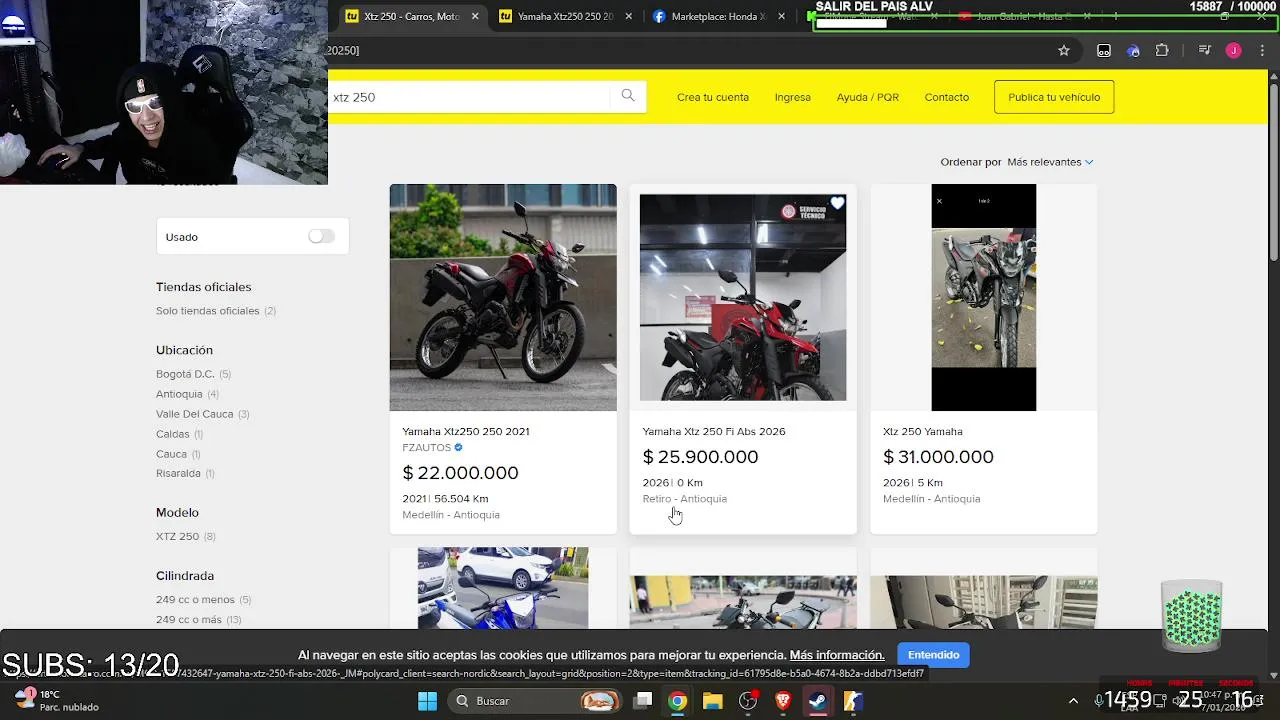
Task: Open Ayuda / PQR link
Action: [x=867, y=97]
